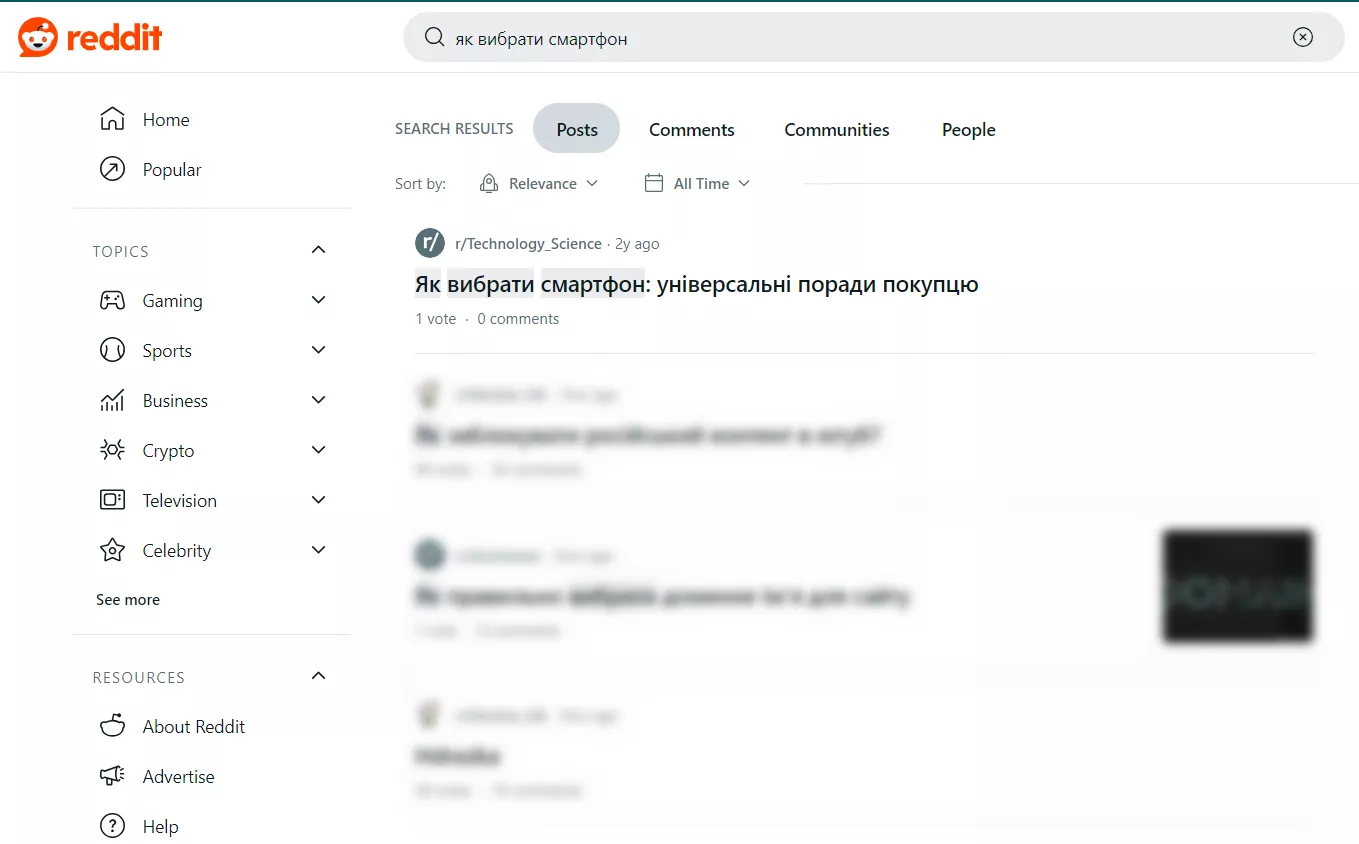Click the Sports ball icon

click(112, 350)
